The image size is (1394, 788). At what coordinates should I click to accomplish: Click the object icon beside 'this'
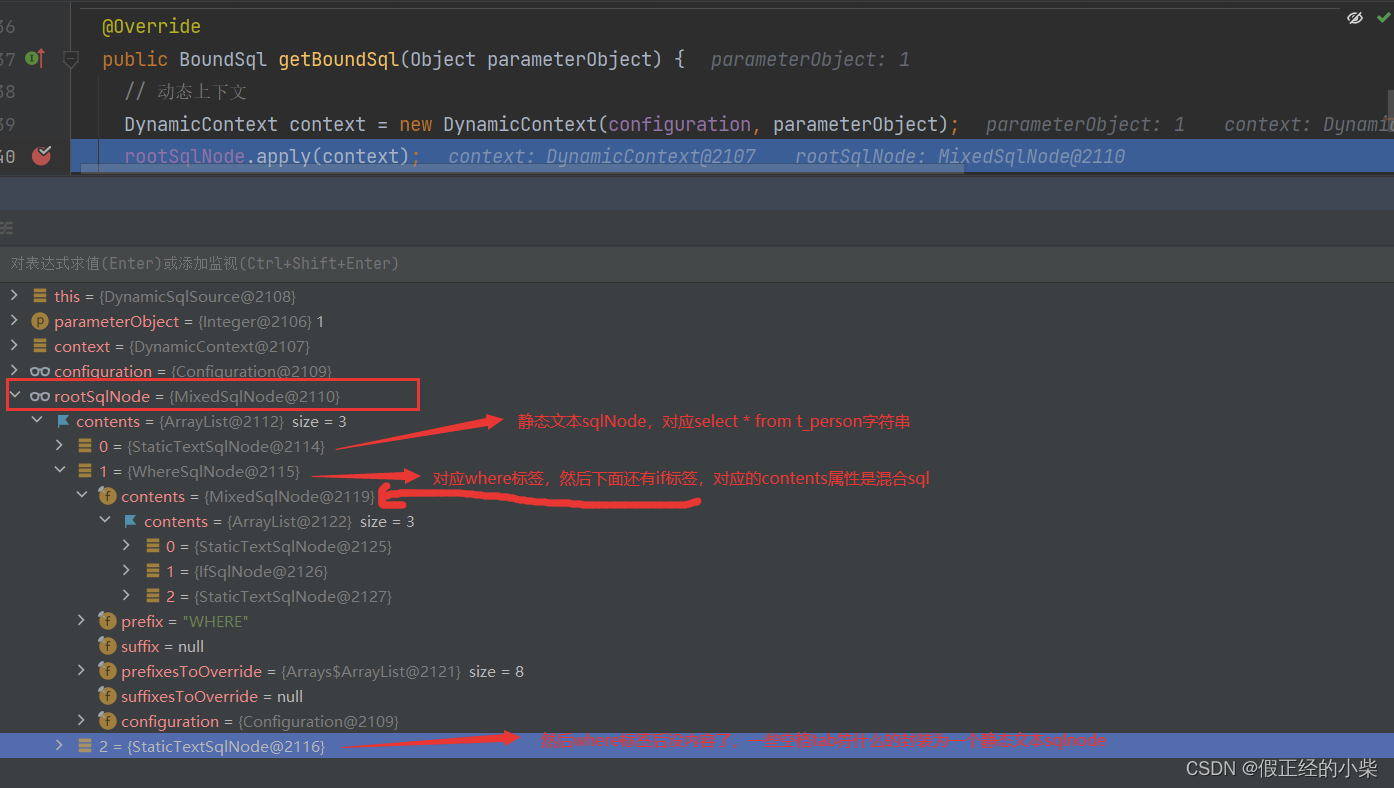(x=40, y=296)
